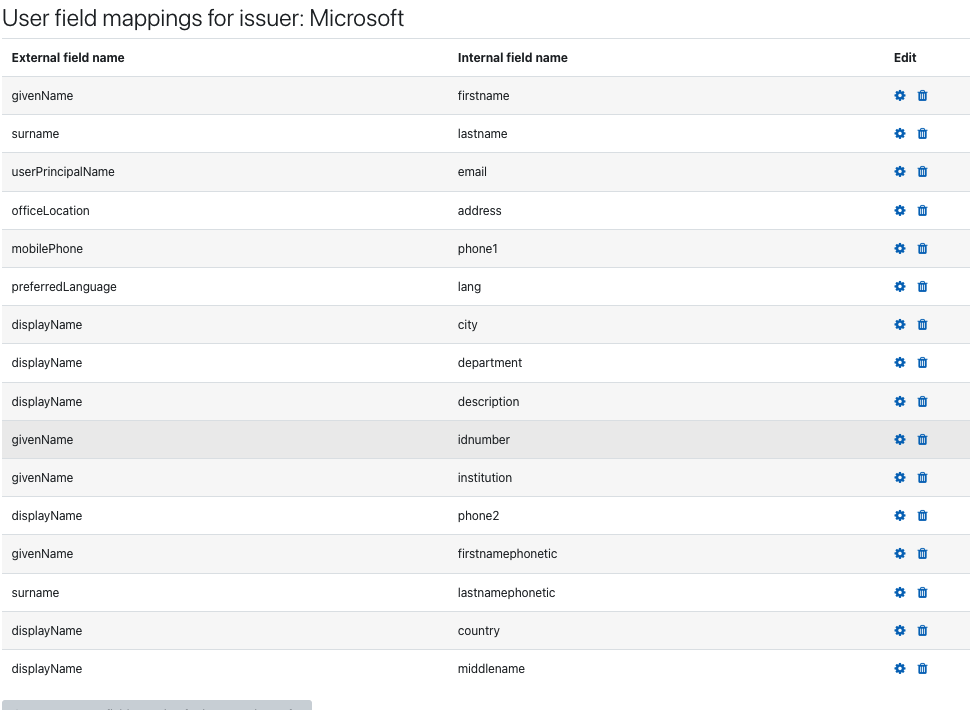This screenshot has height=710, width=970.
Task: Open edit gear for institution mapping
Action: click(899, 477)
